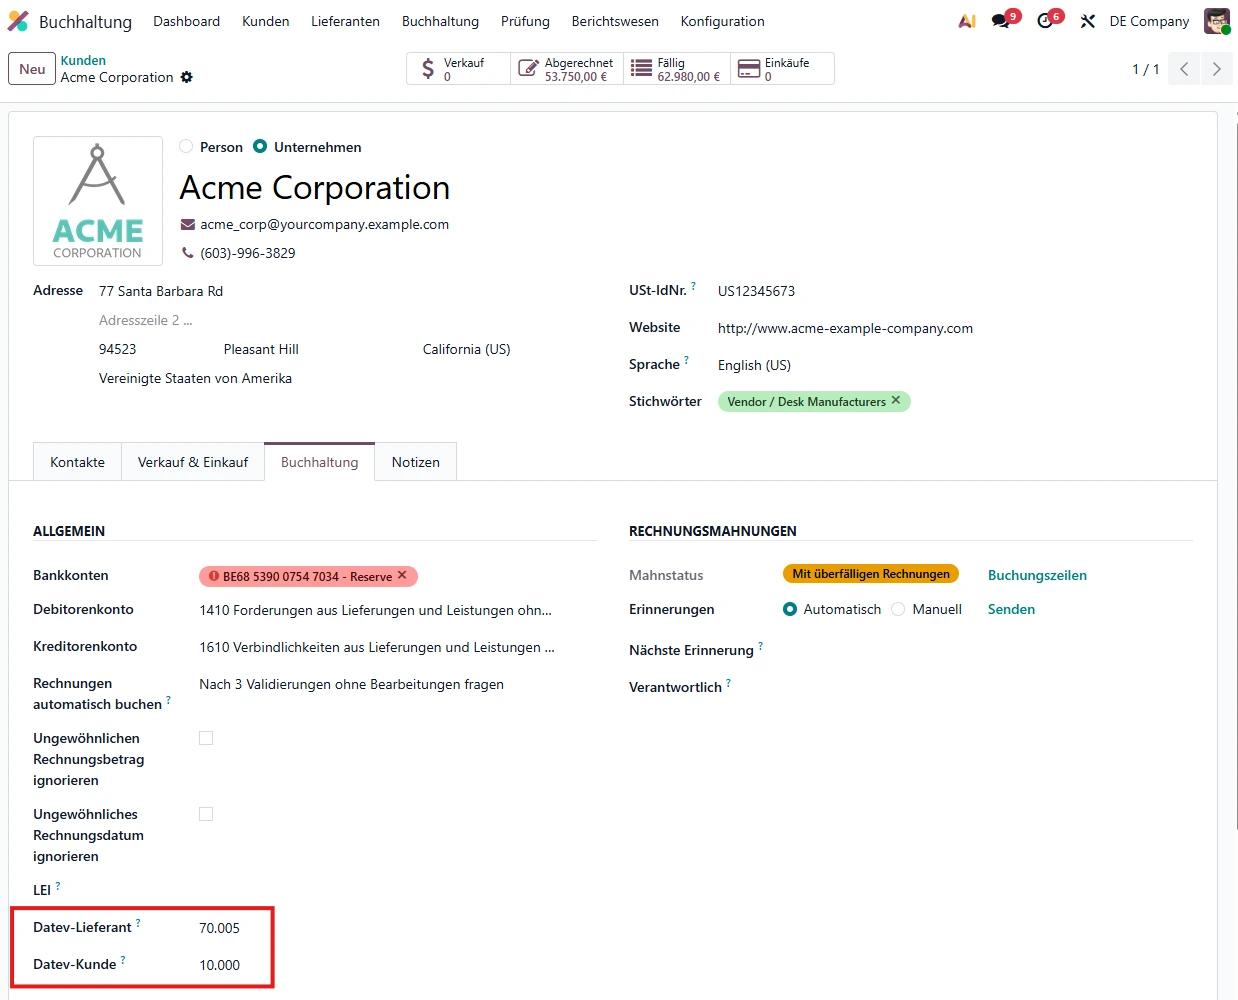1238x1000 pixels.
Task: Open the AI assistant icon
Action: click(966, 21)
